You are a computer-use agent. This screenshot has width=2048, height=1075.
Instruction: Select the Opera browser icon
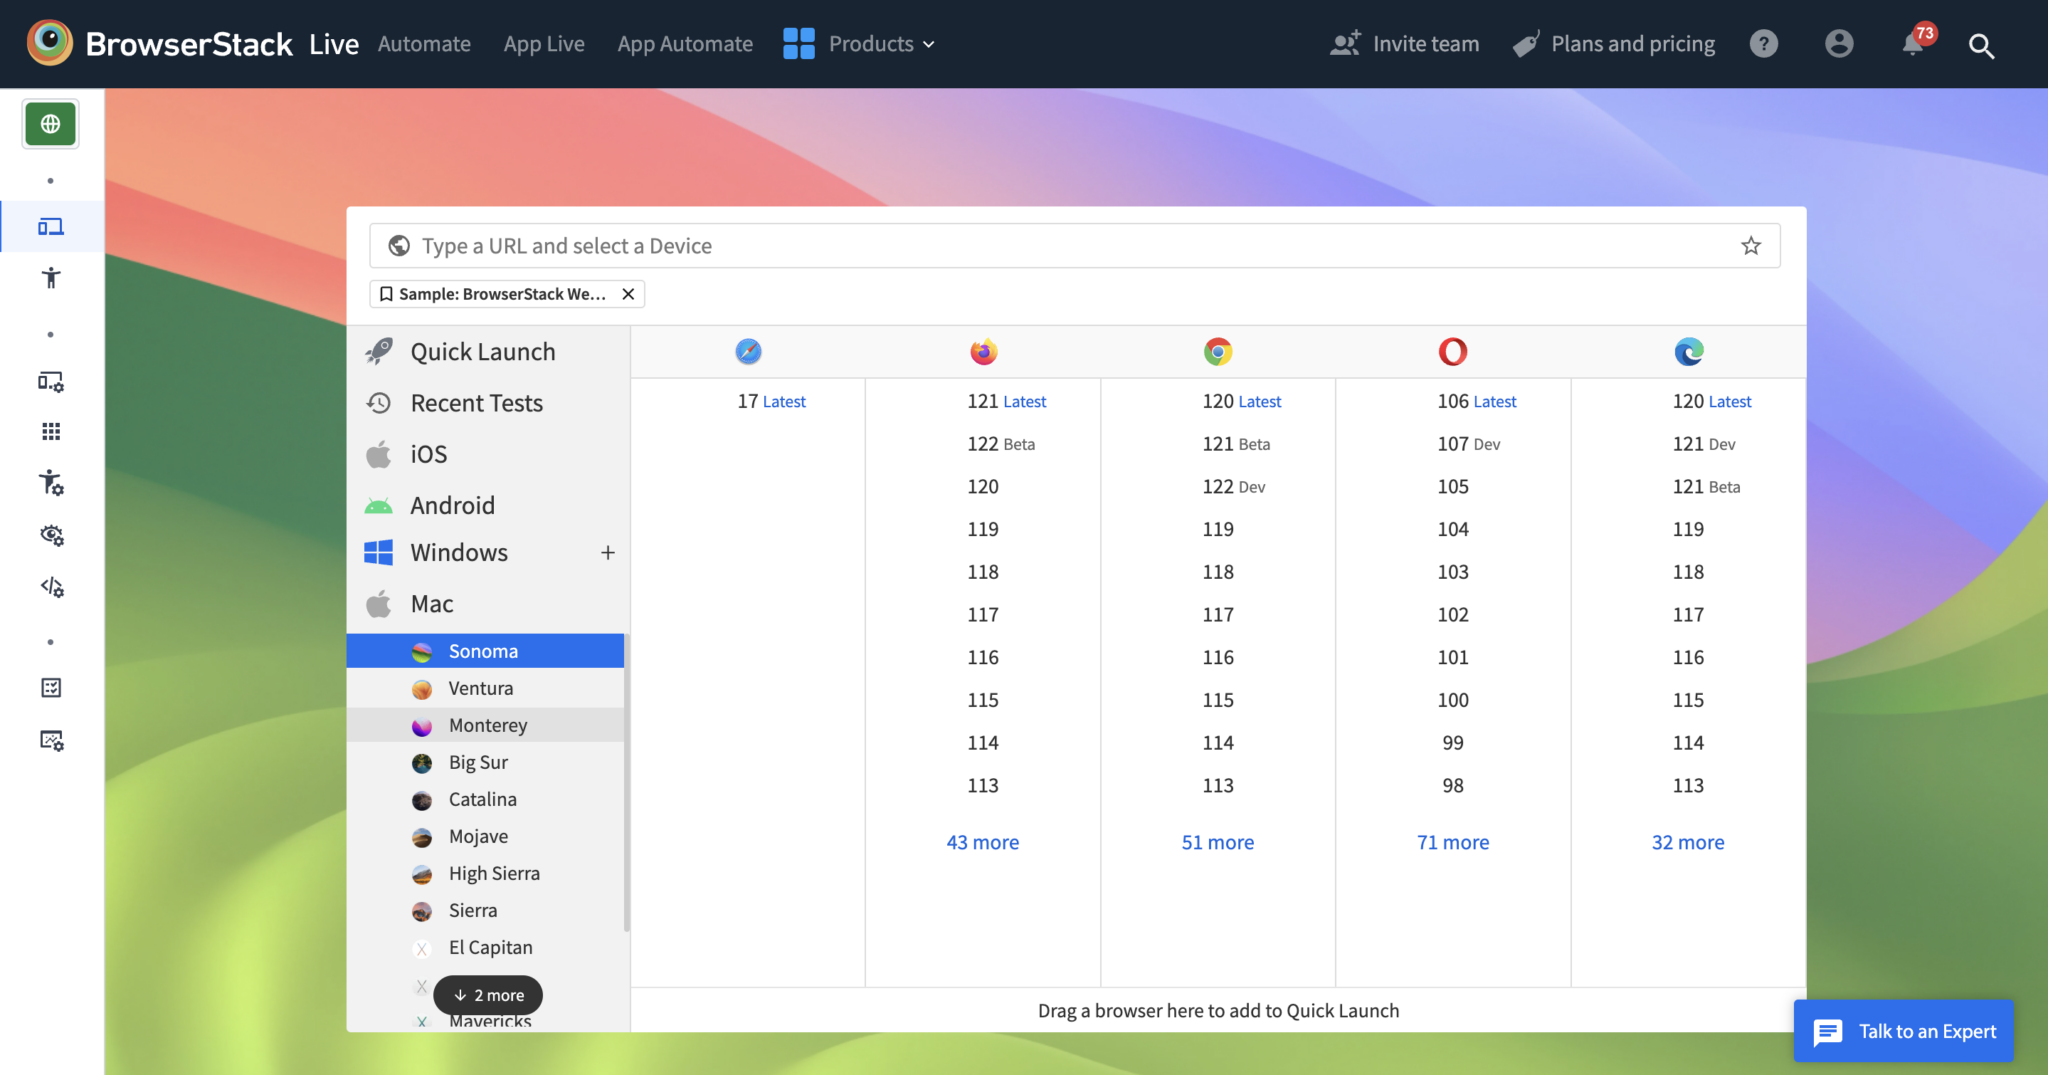1452,351
